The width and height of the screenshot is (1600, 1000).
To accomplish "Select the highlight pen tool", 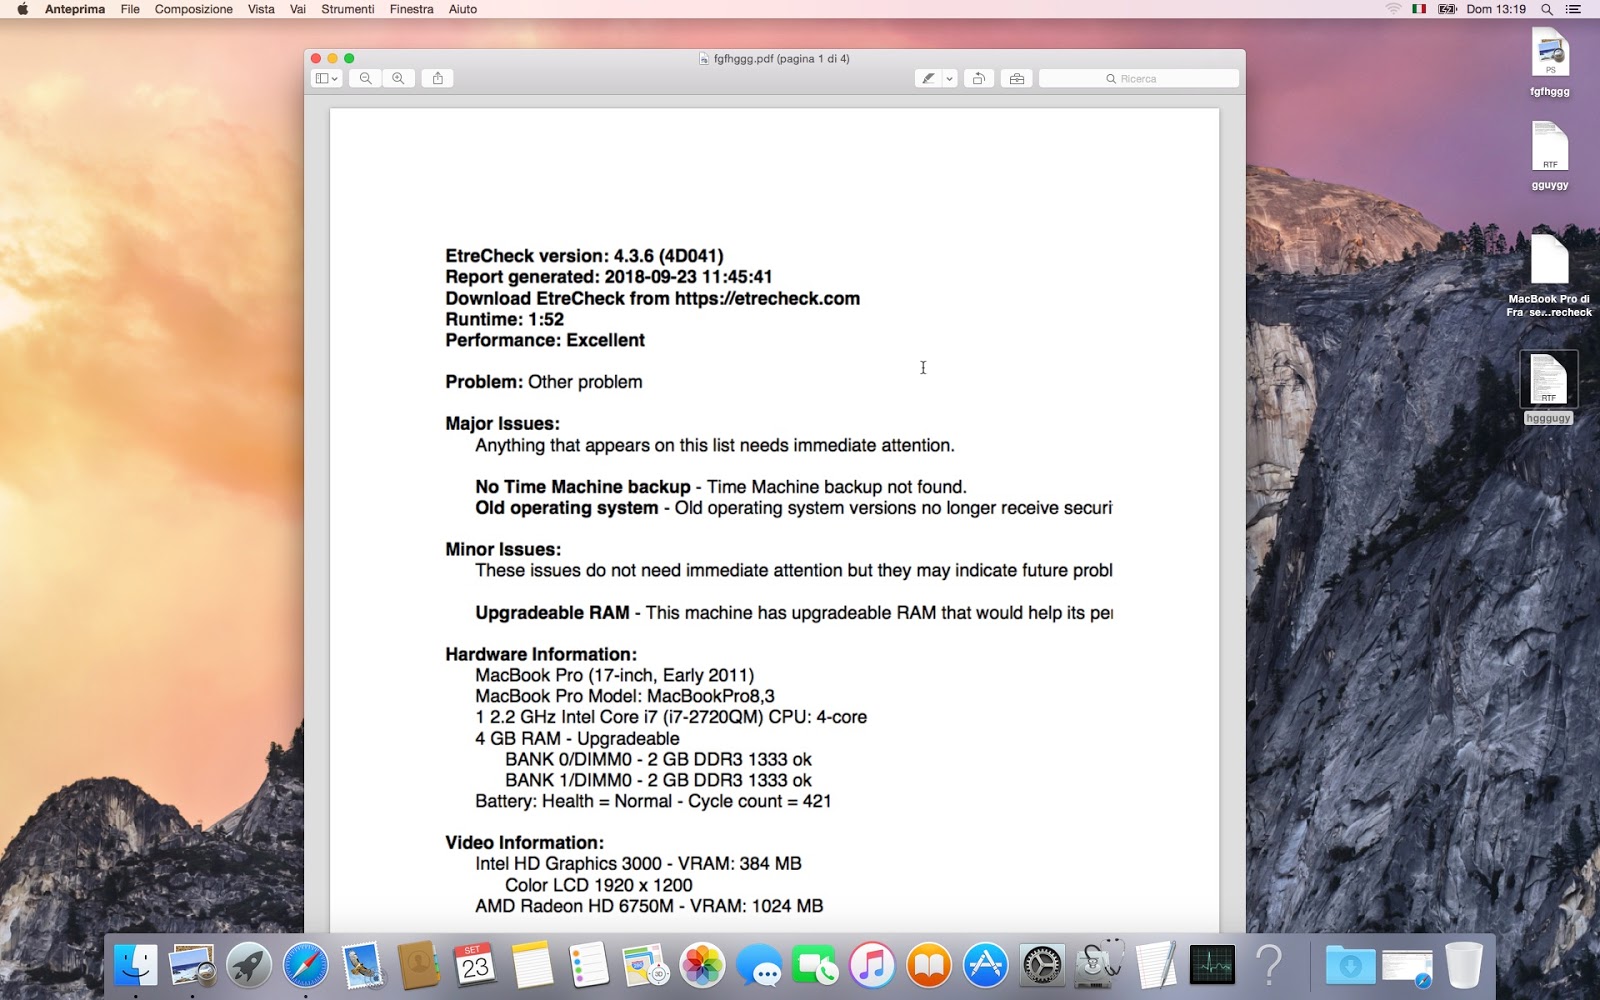I will (x=929, y=78).
